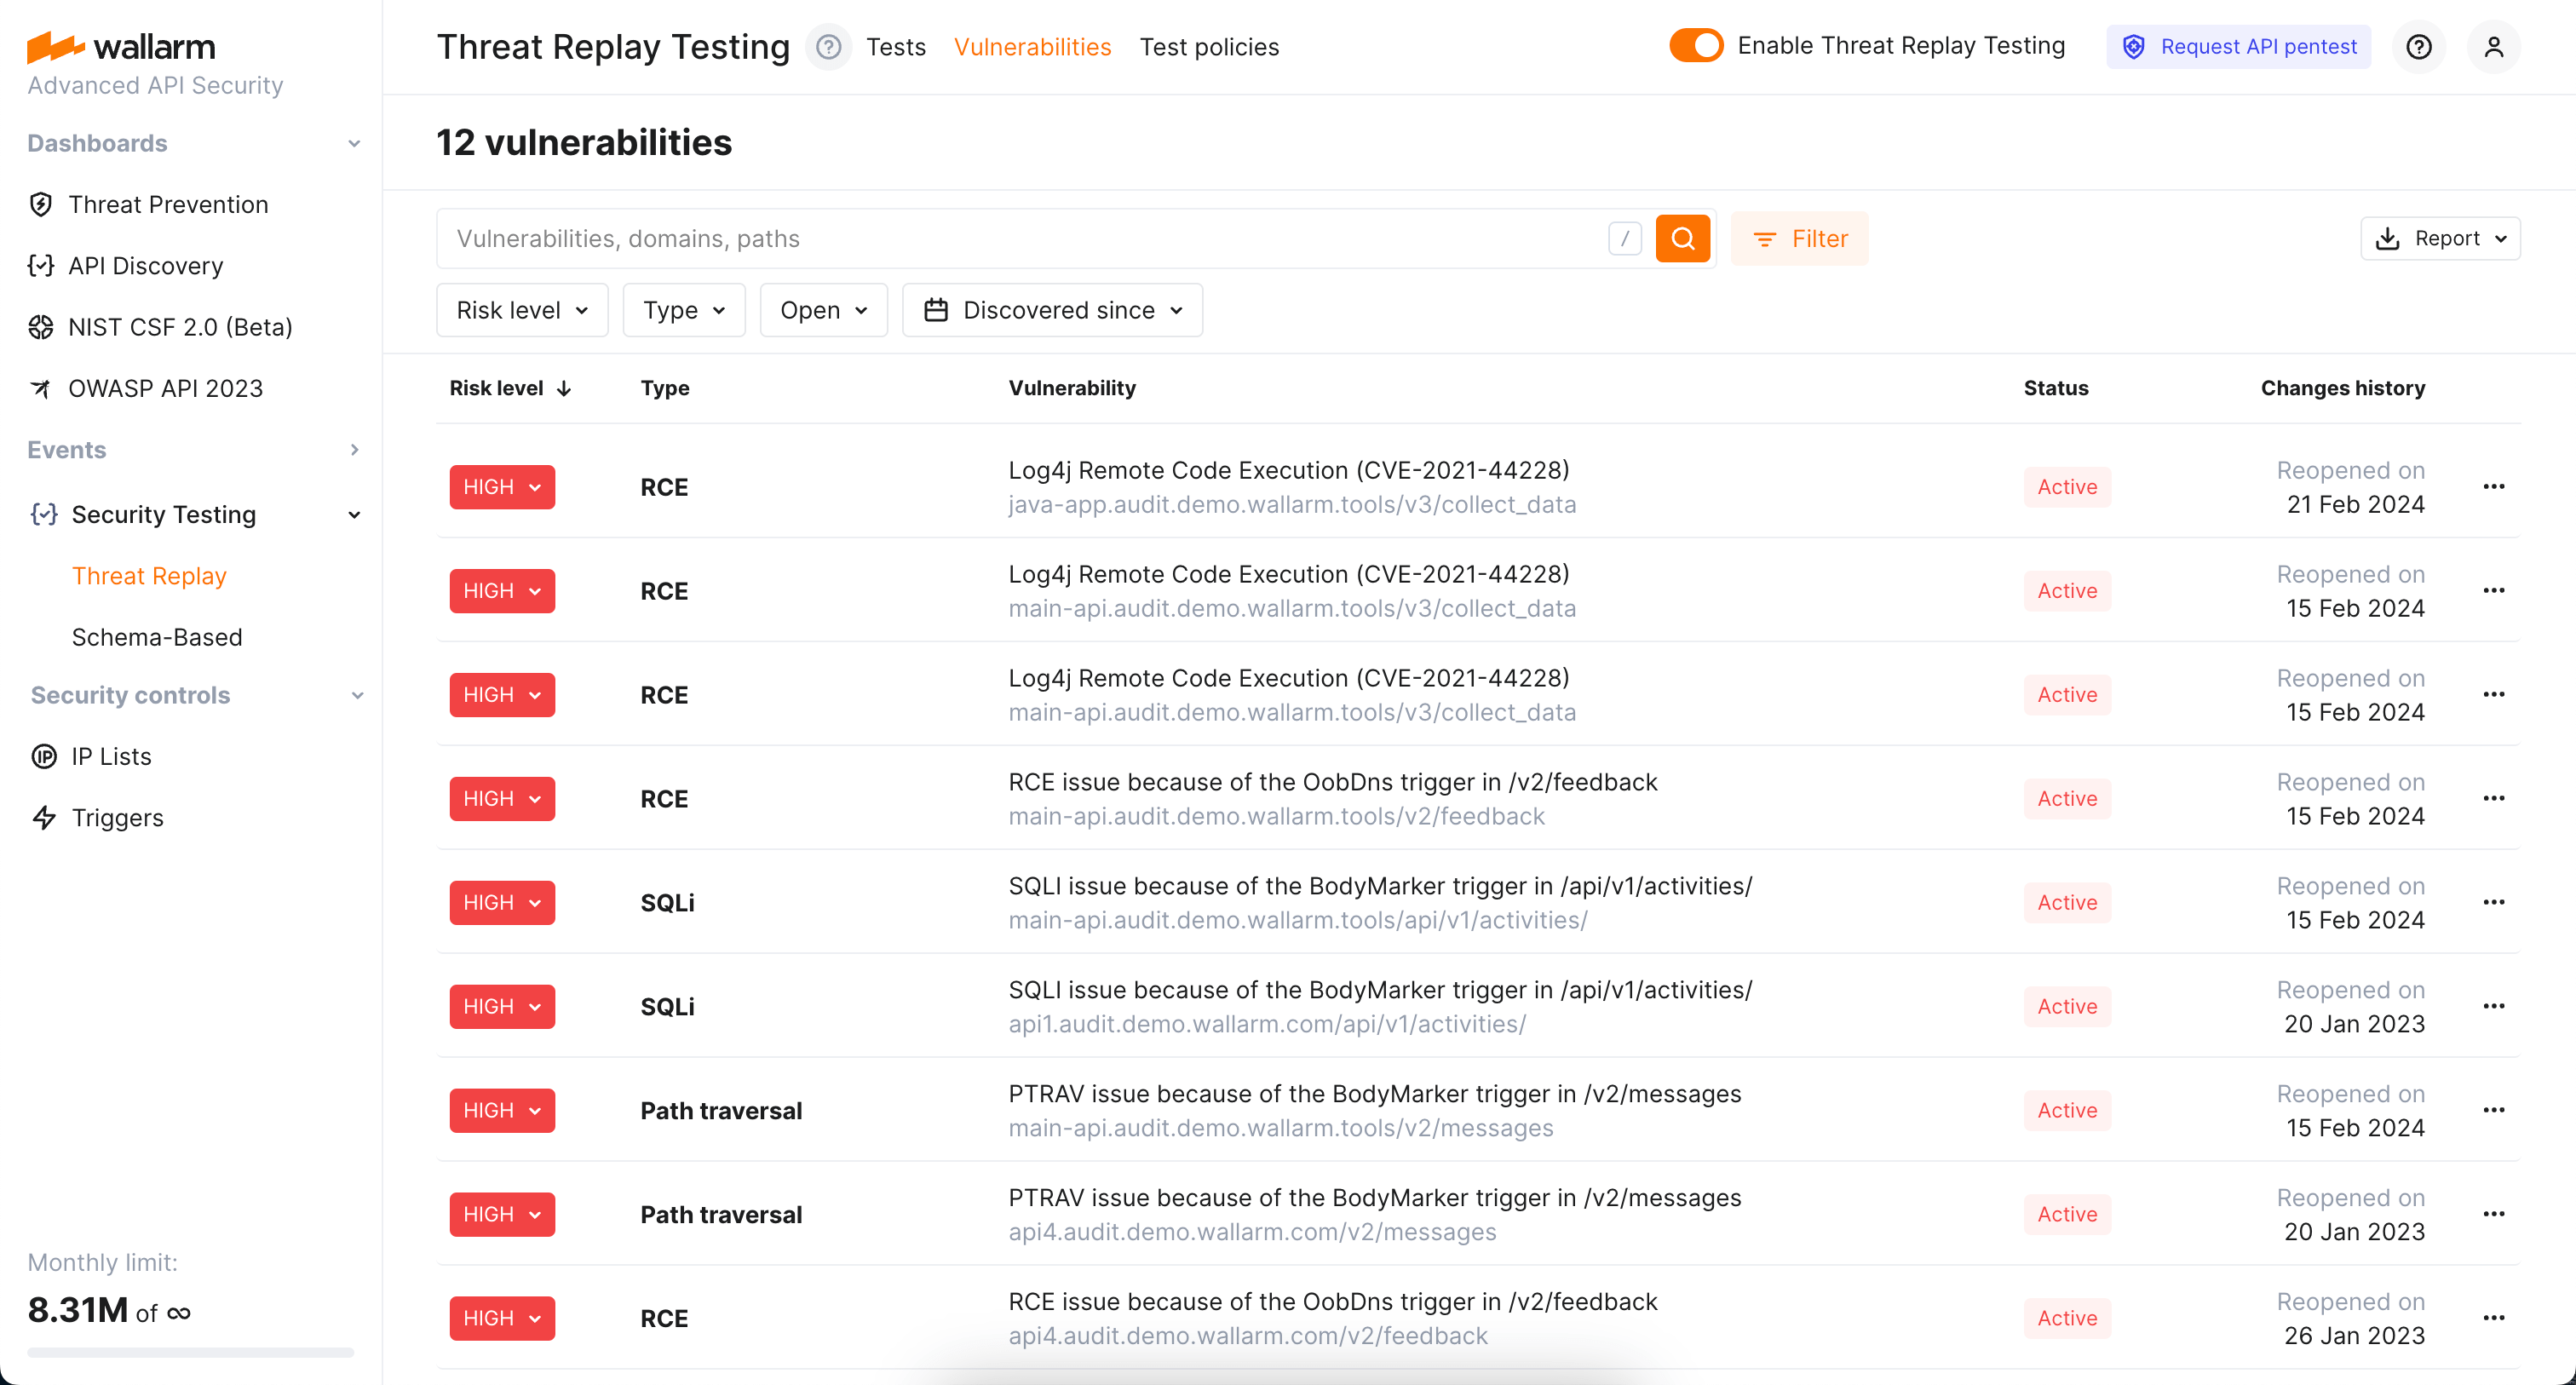Open OWASP API 2023 section
This screenshot has width=2576, height=1385.
pyautogui.click(x=166, y=388)
